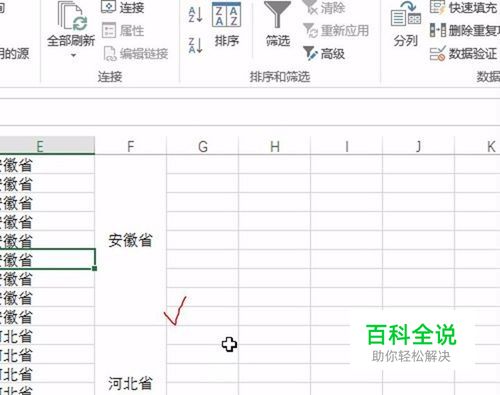Click the fill handle of selected cell
Image resolution: width=500 pixels, height=395 pixels.
[x=95, y=268]
